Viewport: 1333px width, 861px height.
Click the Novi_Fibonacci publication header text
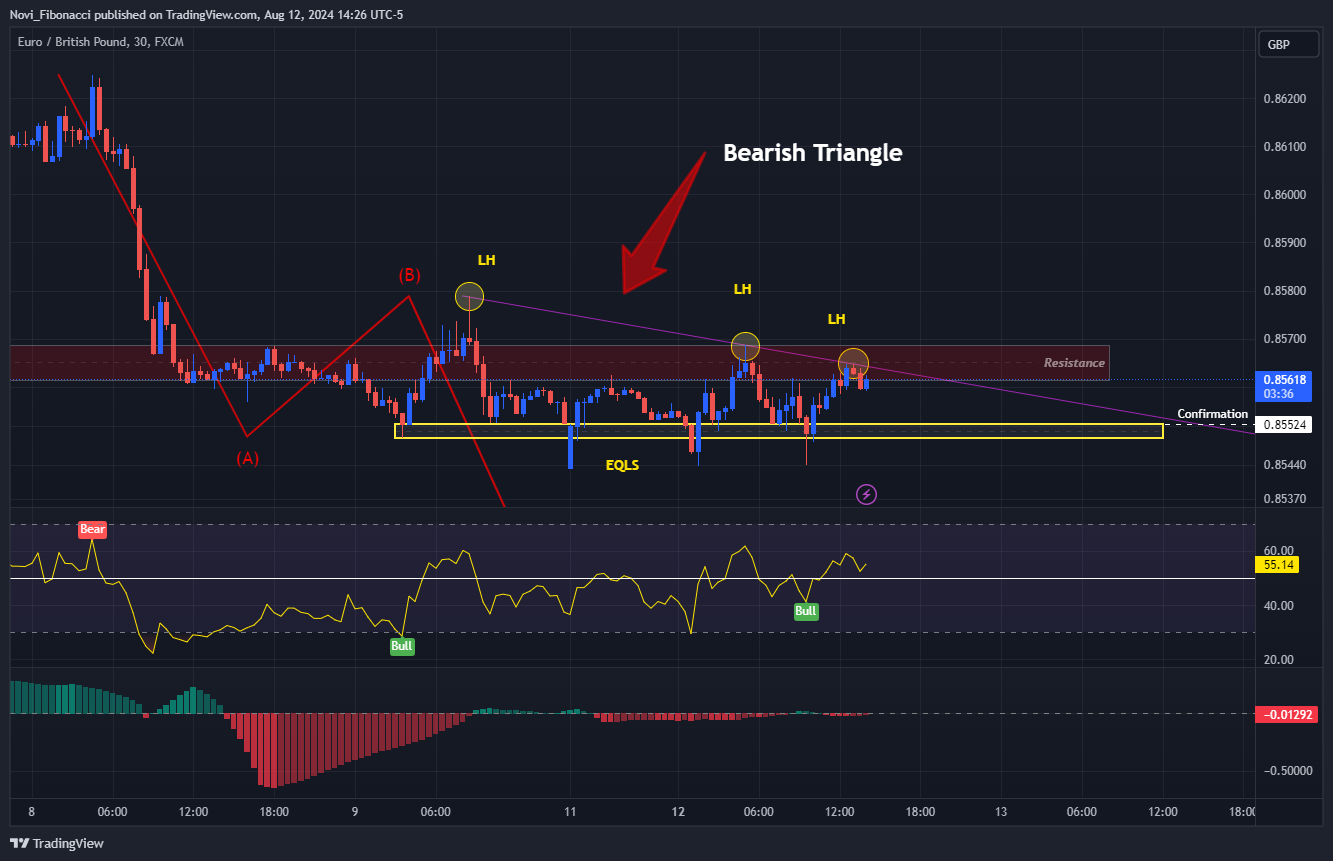[206, 15]
